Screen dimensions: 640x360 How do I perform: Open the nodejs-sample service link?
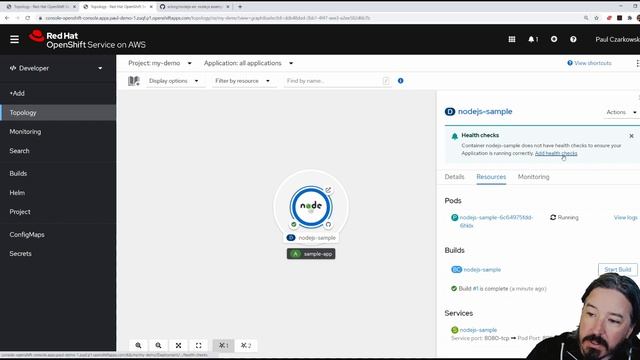coord(478,330)
